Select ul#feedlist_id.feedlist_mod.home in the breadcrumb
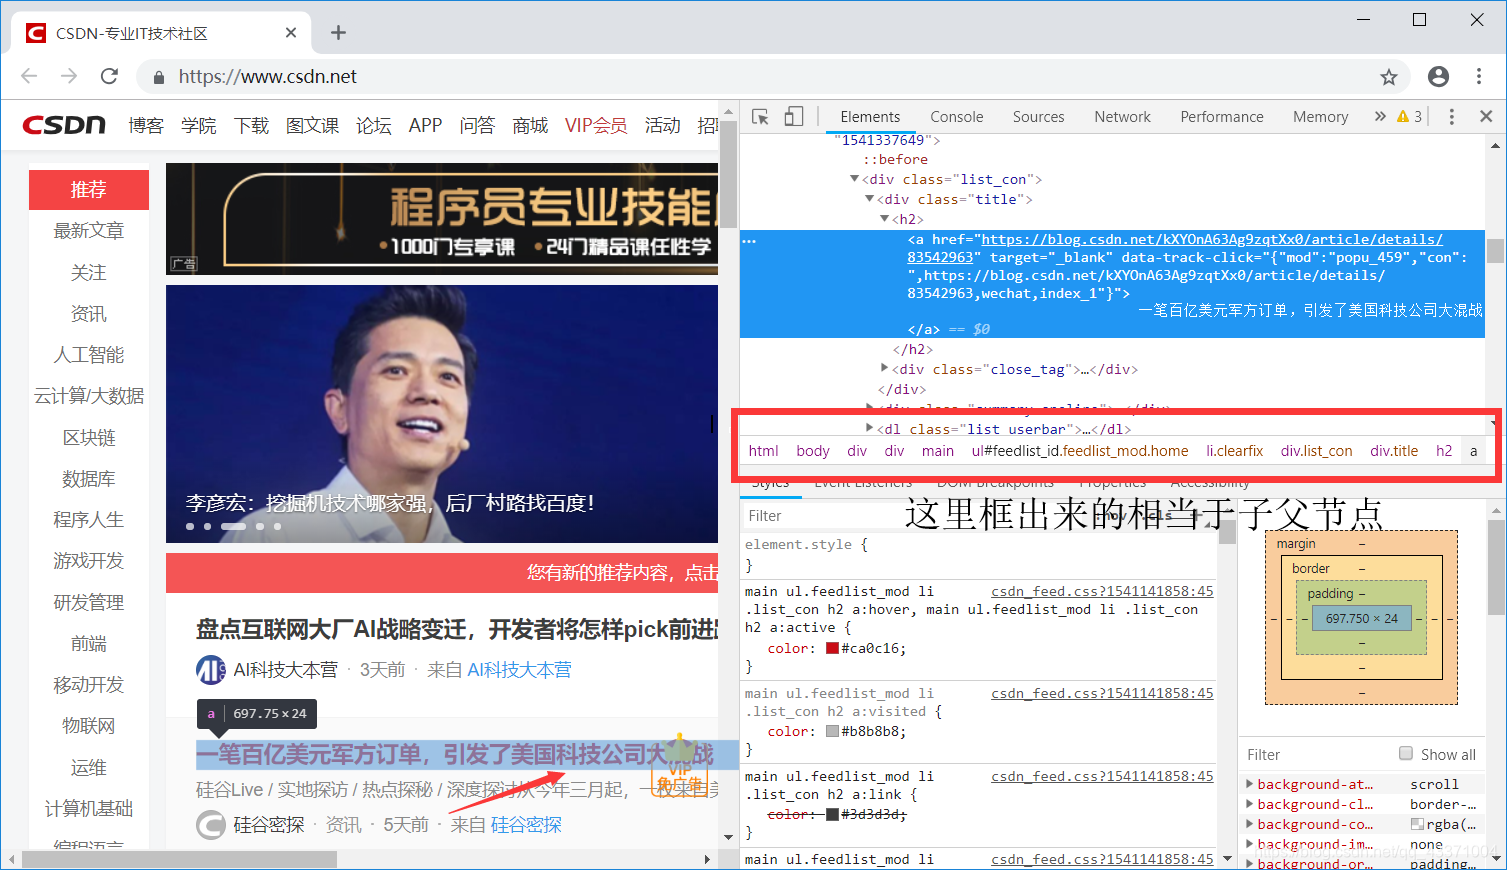1507x870 pixels. [1080, 451]
